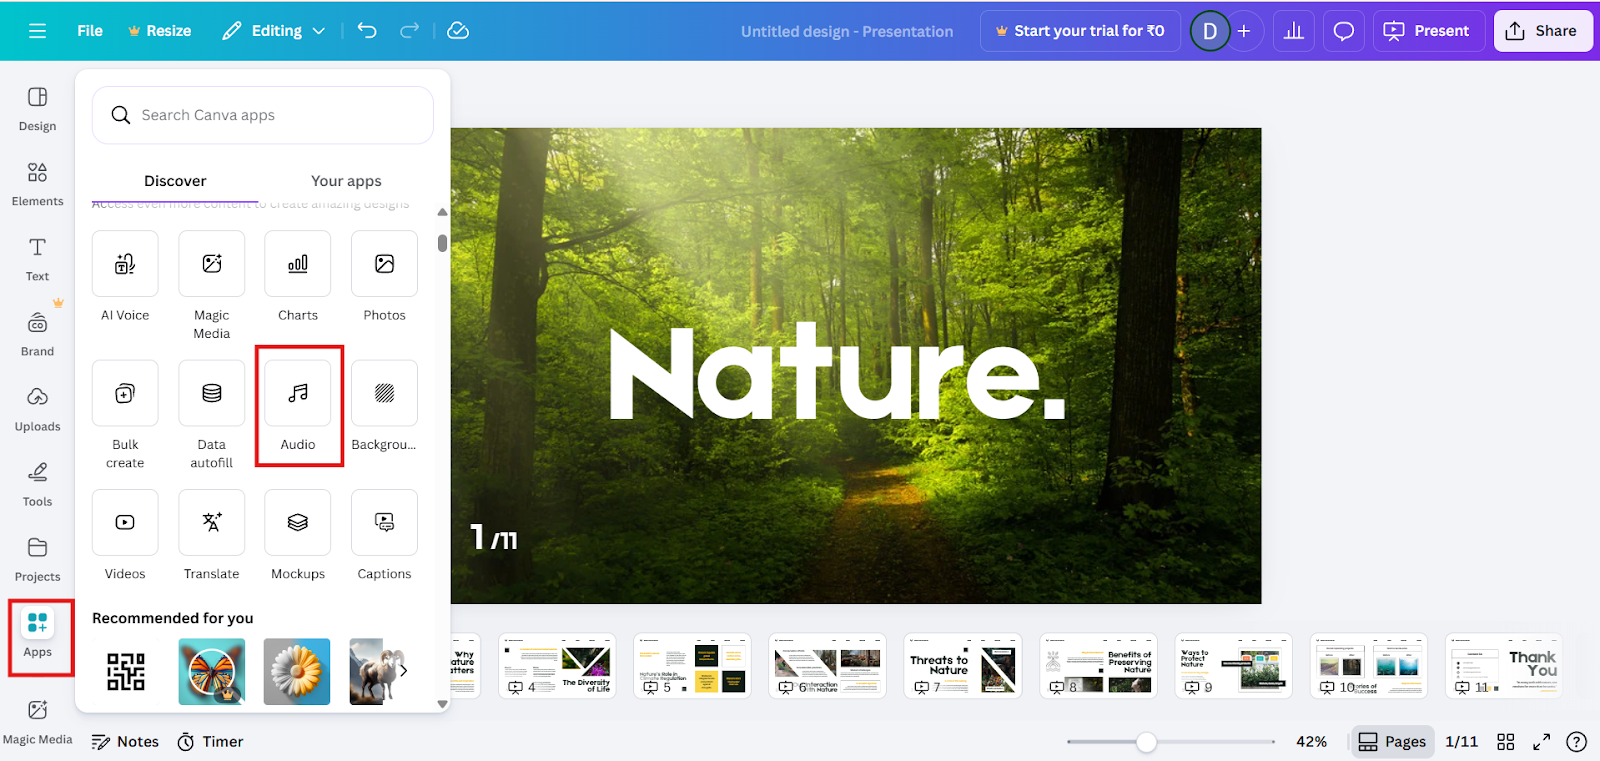Click Start your trial for ₹0
Viewport: 1600px width, 761px height.
1080,31
